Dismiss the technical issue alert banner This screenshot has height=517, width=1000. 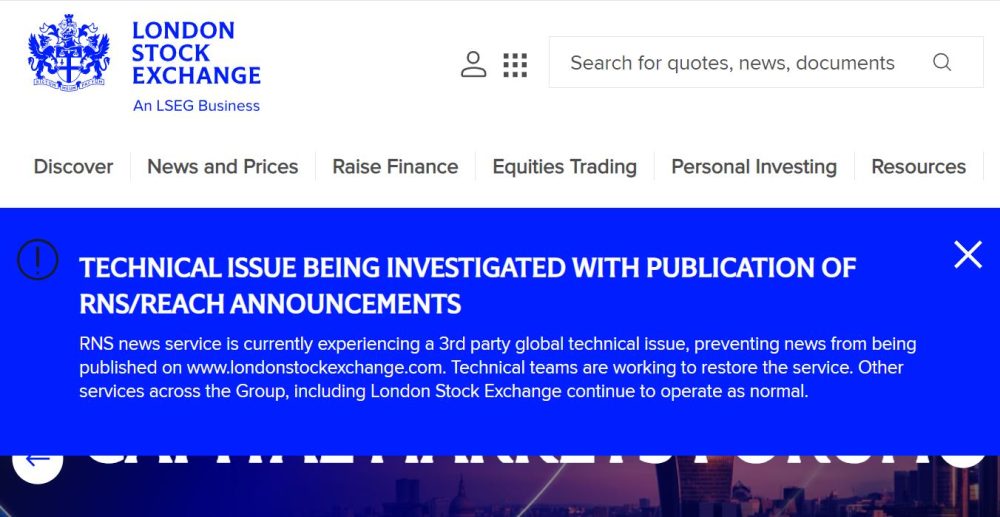click(x=967, y=255)
